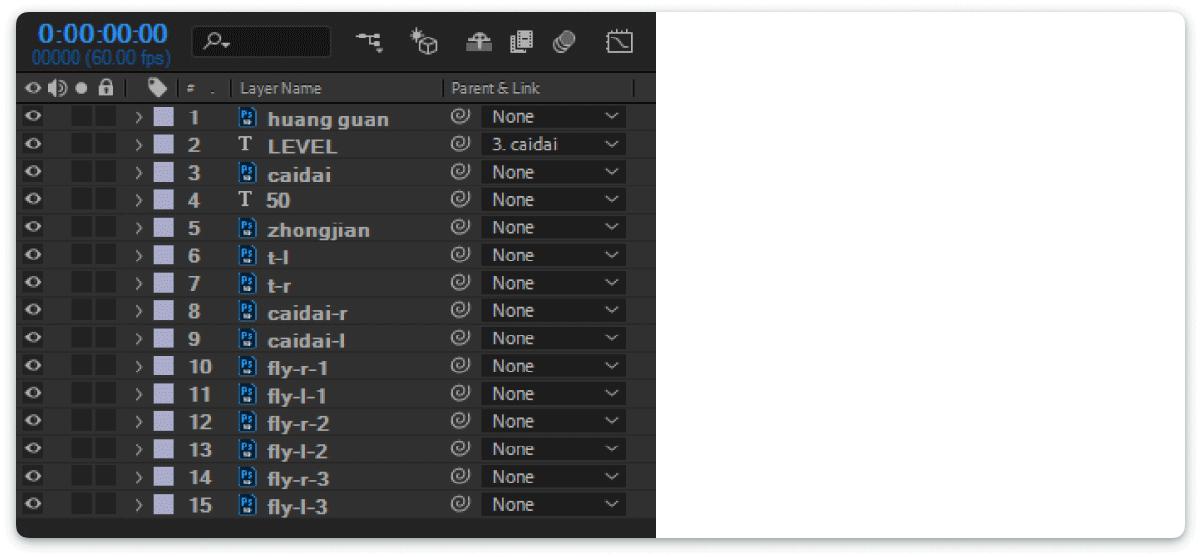Select the fly-l-1 layer name
Viewport: 1200px width, 557px height.
coord(296,397)
